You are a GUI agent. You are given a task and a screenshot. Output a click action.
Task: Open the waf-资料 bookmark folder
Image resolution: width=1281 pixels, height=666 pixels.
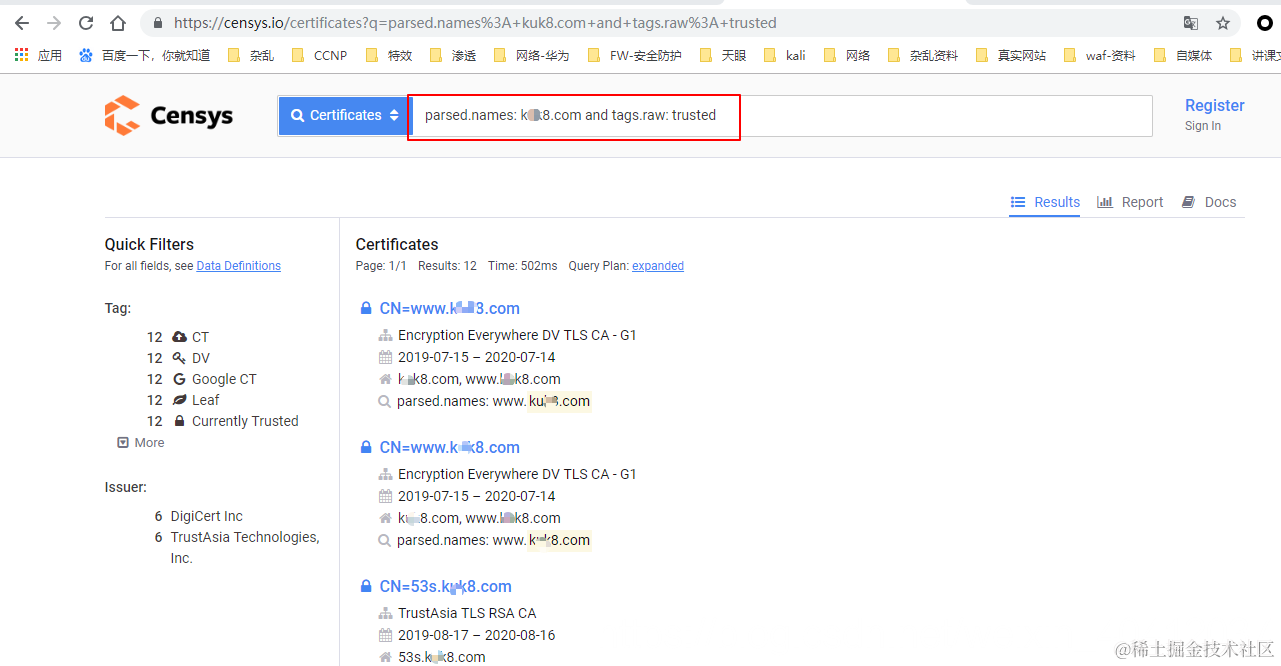1100,55
